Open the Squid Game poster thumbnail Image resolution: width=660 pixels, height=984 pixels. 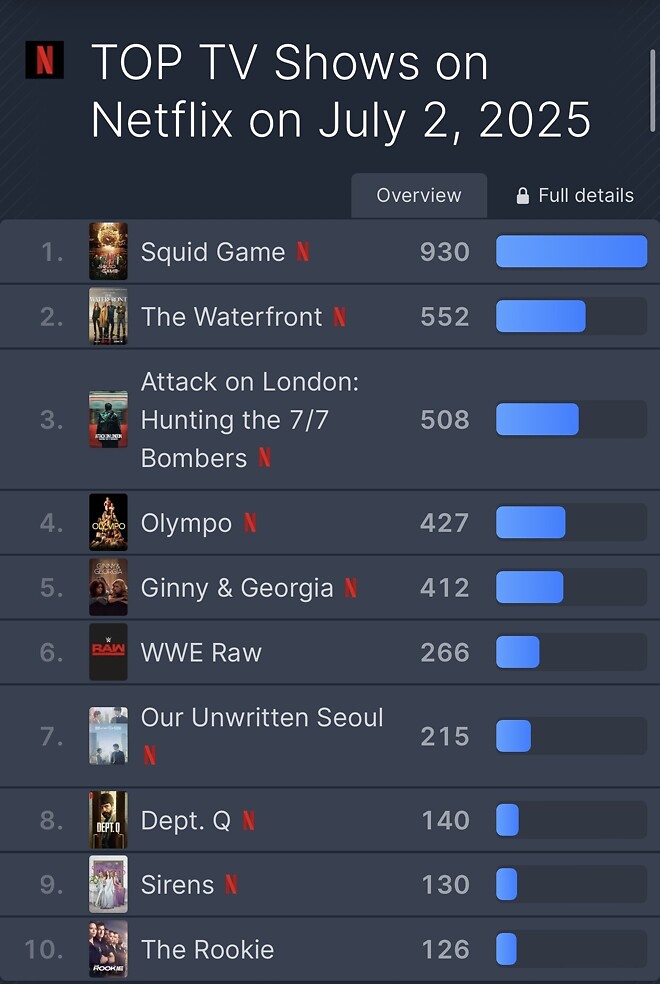click(x=109, y=251)
